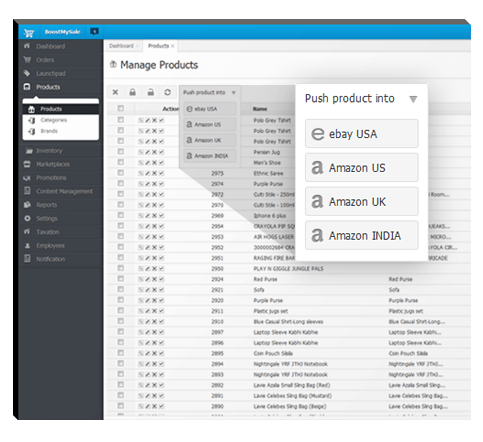This screenshot has height=442, width=483.
Task: Close the Products tab with its X
Action: pyautogui.click(x=172, y=46)
